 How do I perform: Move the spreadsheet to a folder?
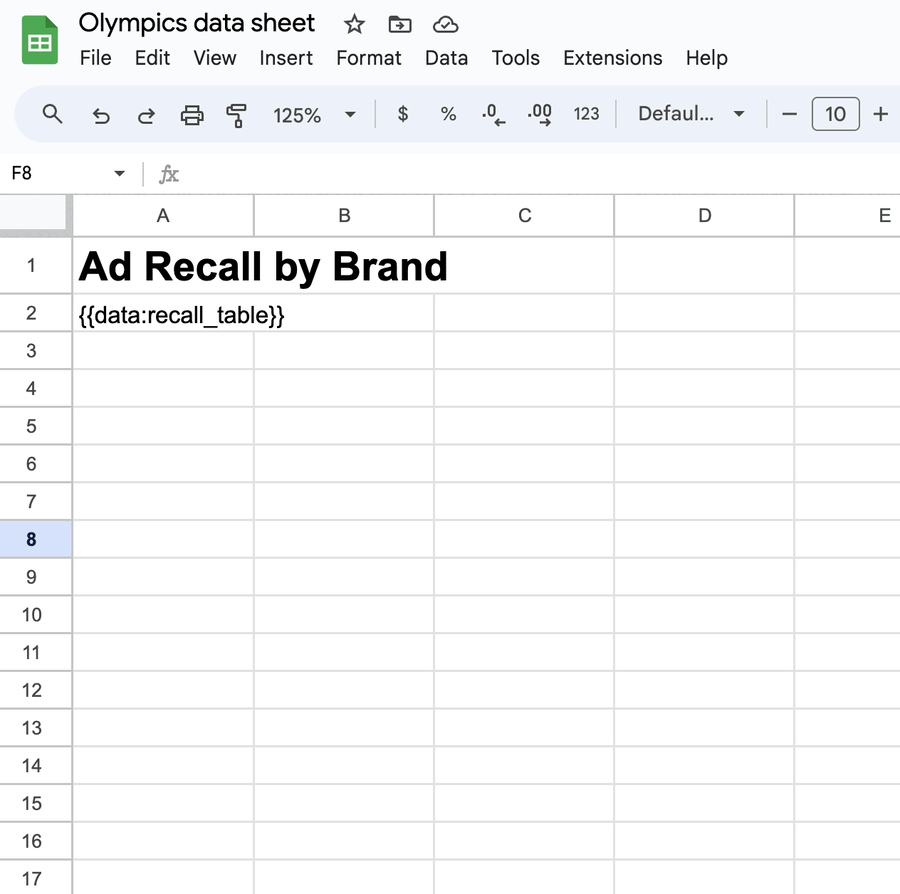399,23
